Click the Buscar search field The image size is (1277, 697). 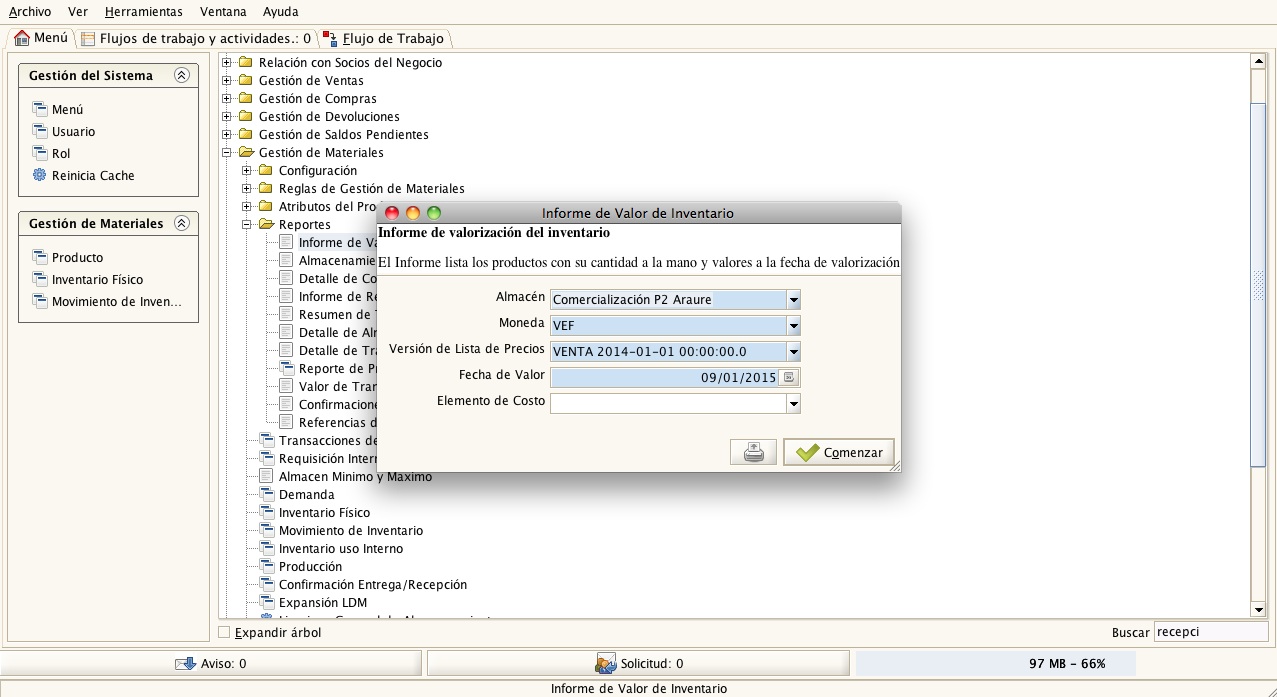1211,632
